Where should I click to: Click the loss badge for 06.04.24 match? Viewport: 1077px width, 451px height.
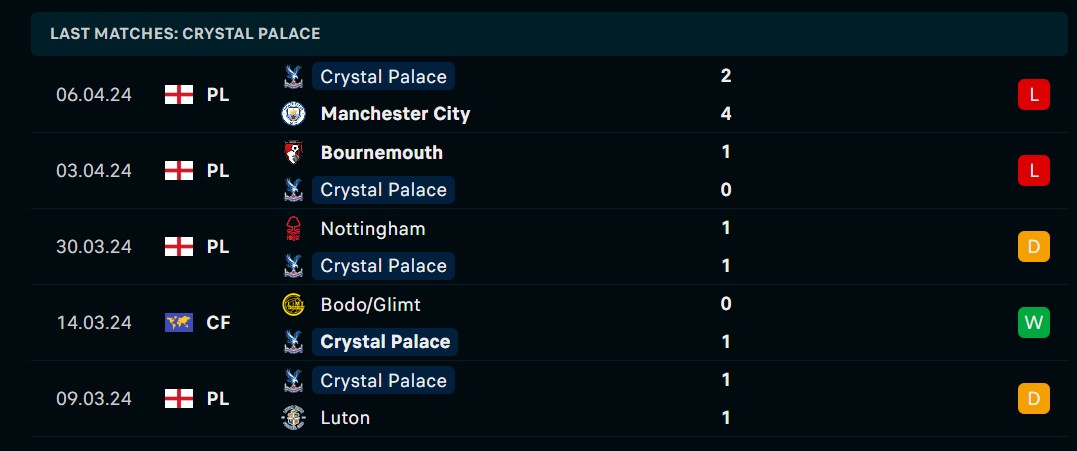click(x=1033, y=95)
